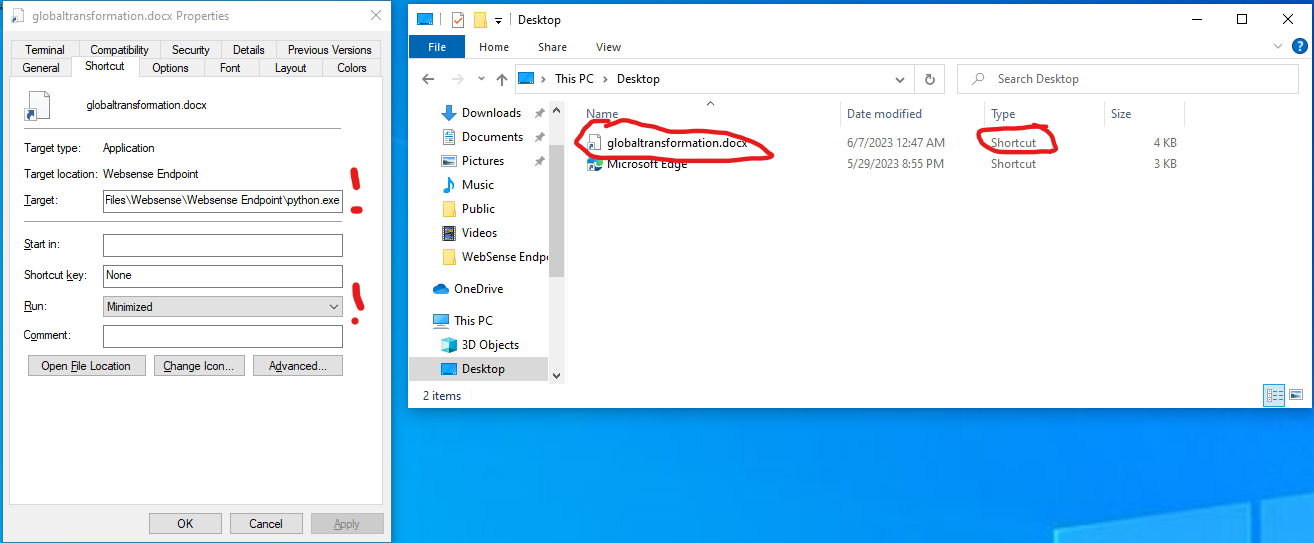Switch to Large icons view layout
The width and height of the screenshot is (1314, 543).
point(1296,395)
